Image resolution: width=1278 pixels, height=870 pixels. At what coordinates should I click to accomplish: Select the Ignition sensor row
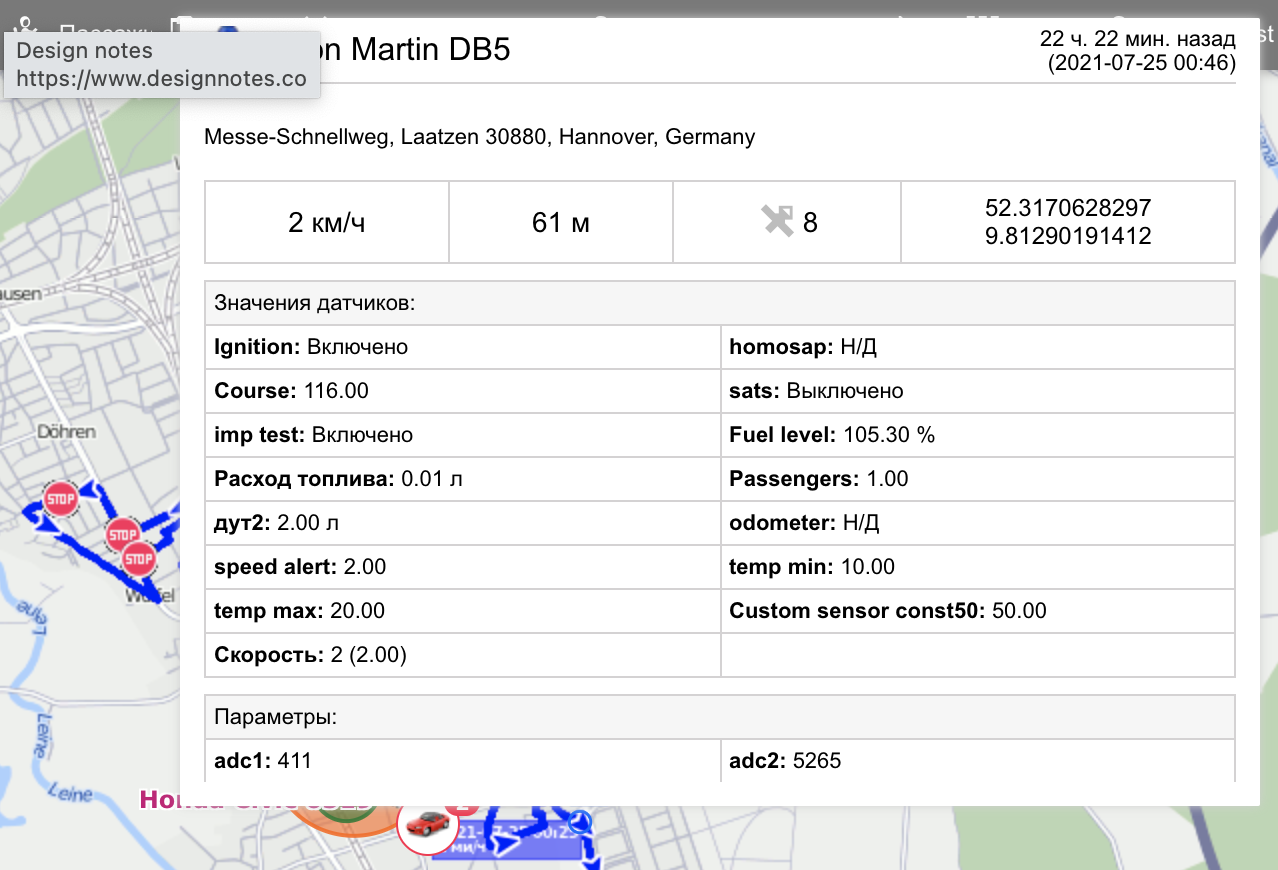click(462, 347)
